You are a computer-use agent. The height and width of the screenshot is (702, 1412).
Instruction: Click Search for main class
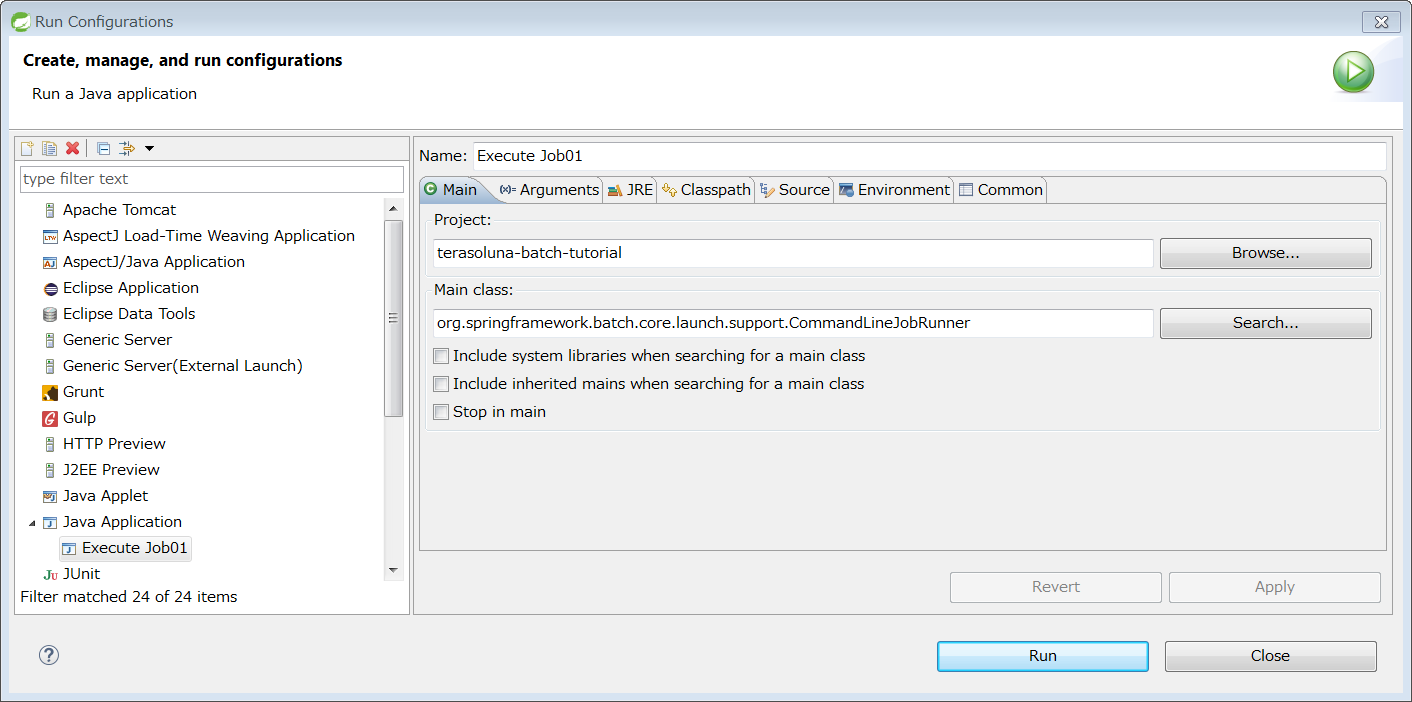point(1265,323)
